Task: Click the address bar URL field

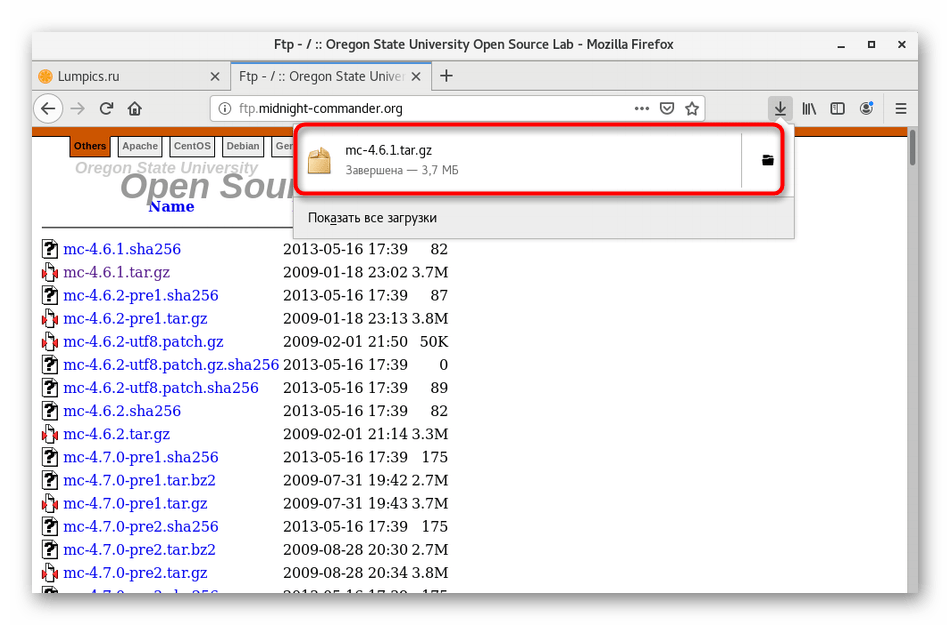Action: [420, 108]
